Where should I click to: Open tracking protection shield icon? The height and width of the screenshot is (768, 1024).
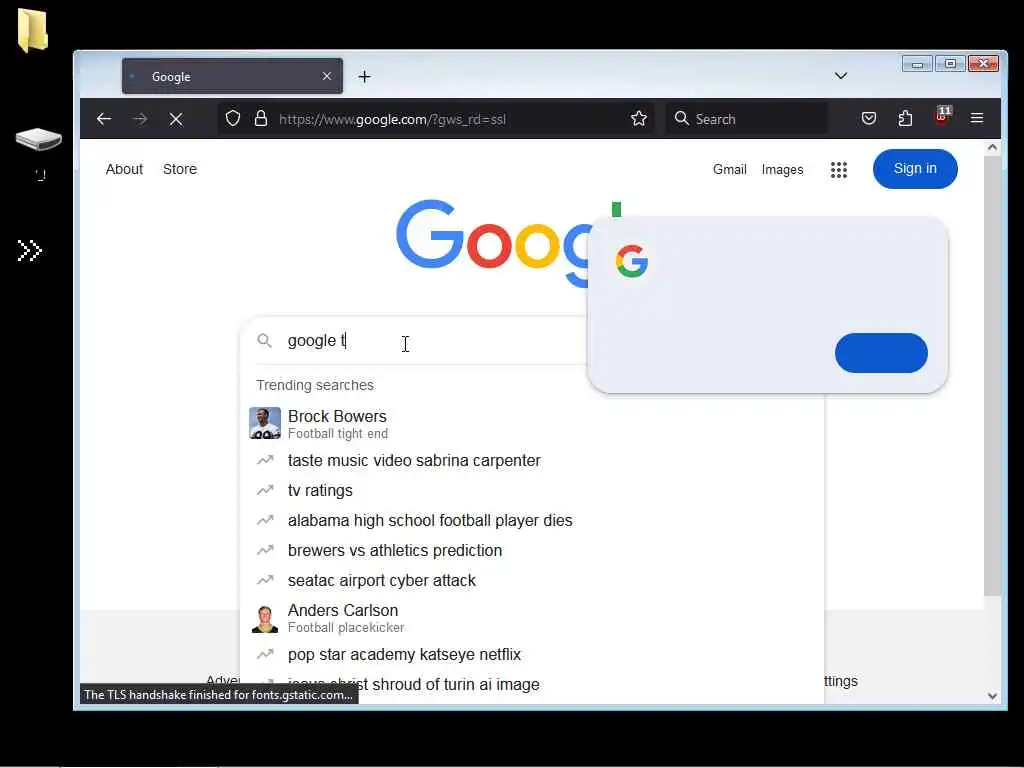click(233, 119)
